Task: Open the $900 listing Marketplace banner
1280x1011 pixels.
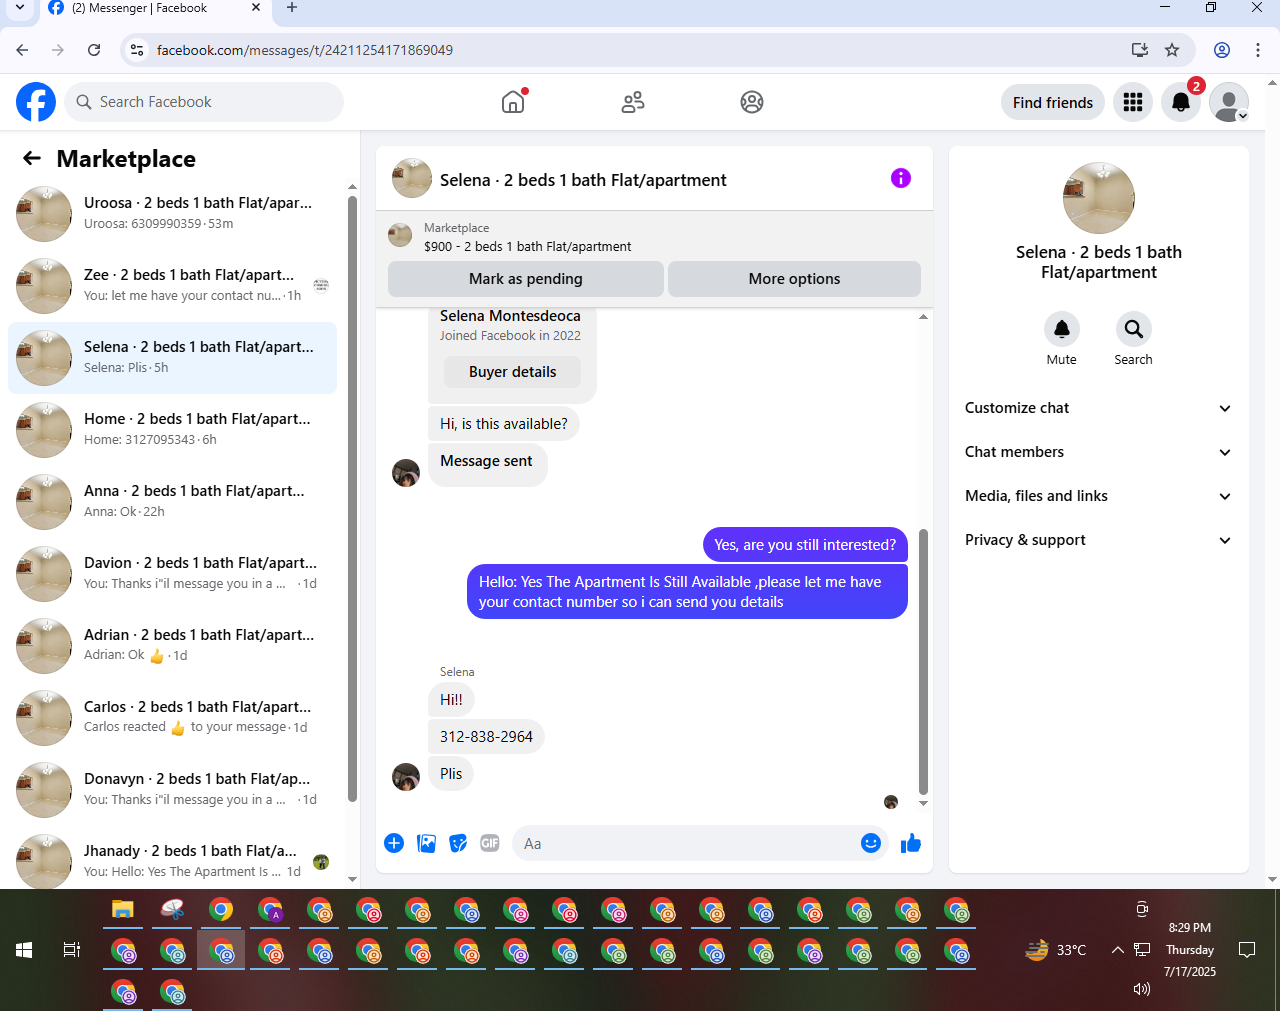Action: tap(654, 237)
